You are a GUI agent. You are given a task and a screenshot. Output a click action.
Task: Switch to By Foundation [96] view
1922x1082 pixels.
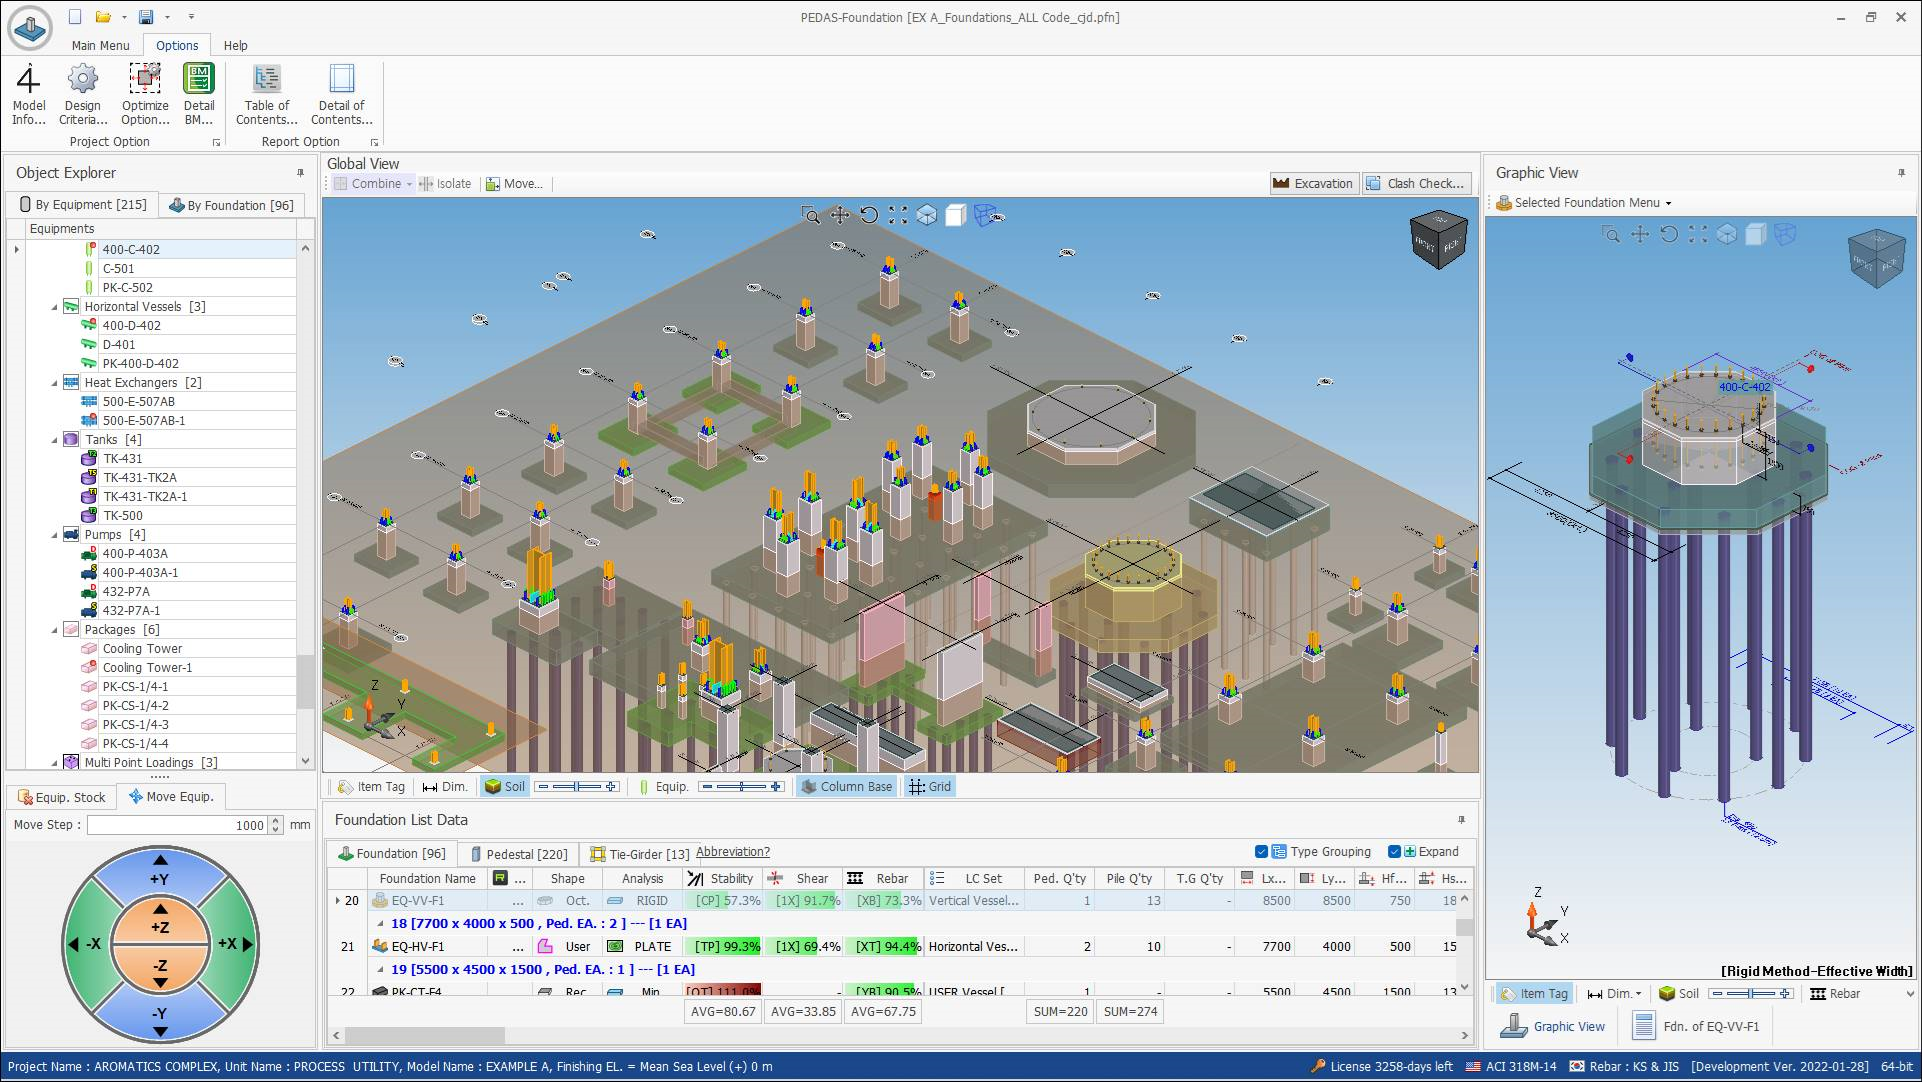click(232, 205)
